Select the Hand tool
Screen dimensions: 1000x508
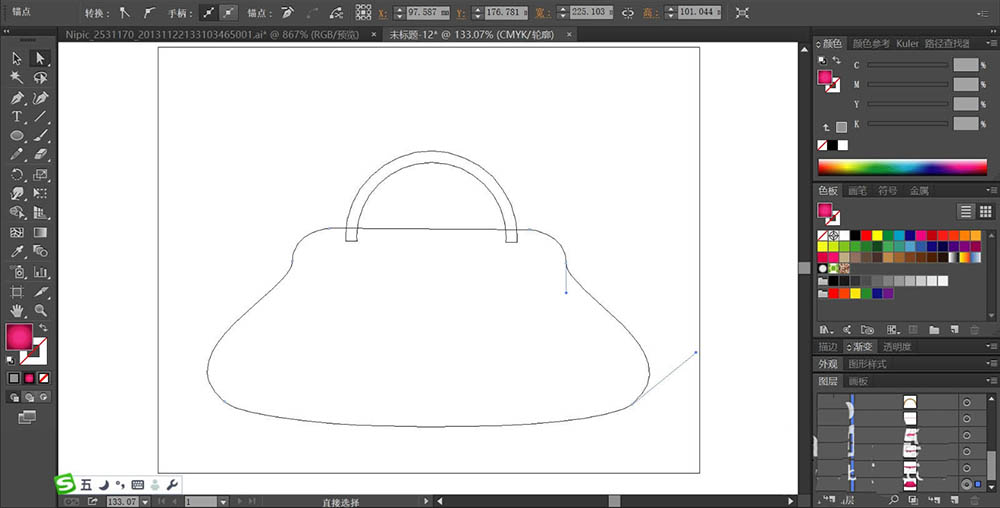[17, 311]
